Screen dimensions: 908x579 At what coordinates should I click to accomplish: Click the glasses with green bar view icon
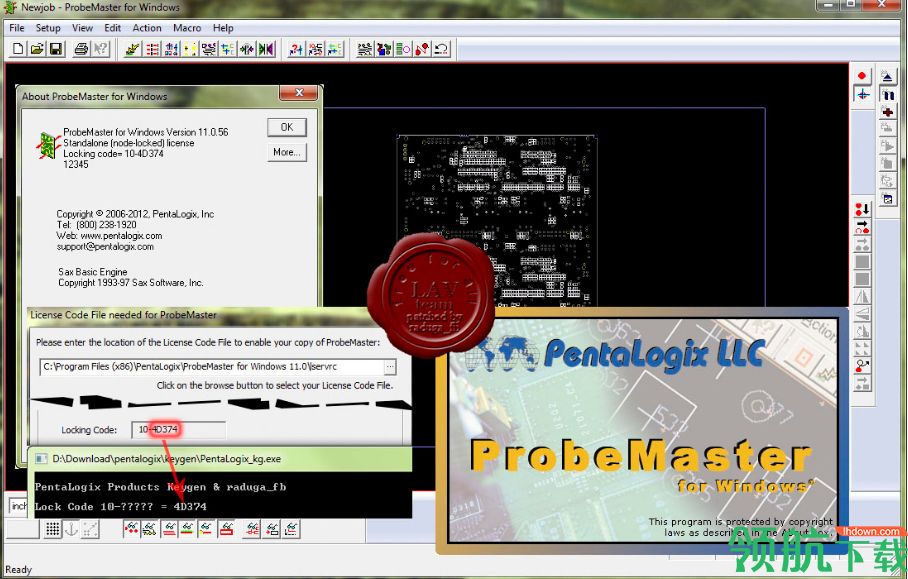click(x=188, y=529)
